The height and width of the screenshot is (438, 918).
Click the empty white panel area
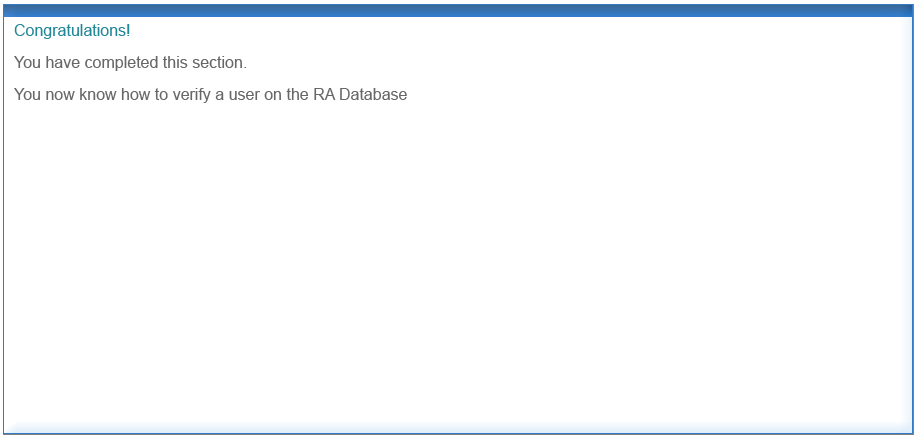point(458,264)
